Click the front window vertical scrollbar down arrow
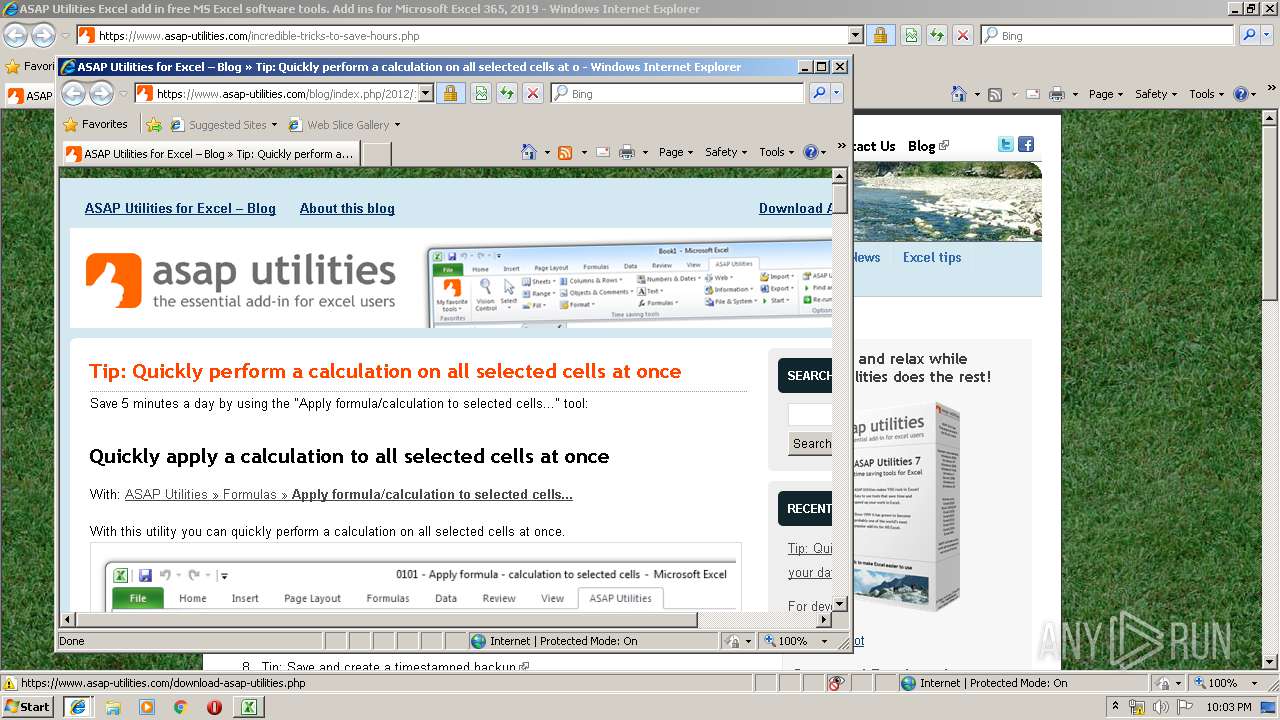This screenshot has height=720, width=1280. click(840, 604)
